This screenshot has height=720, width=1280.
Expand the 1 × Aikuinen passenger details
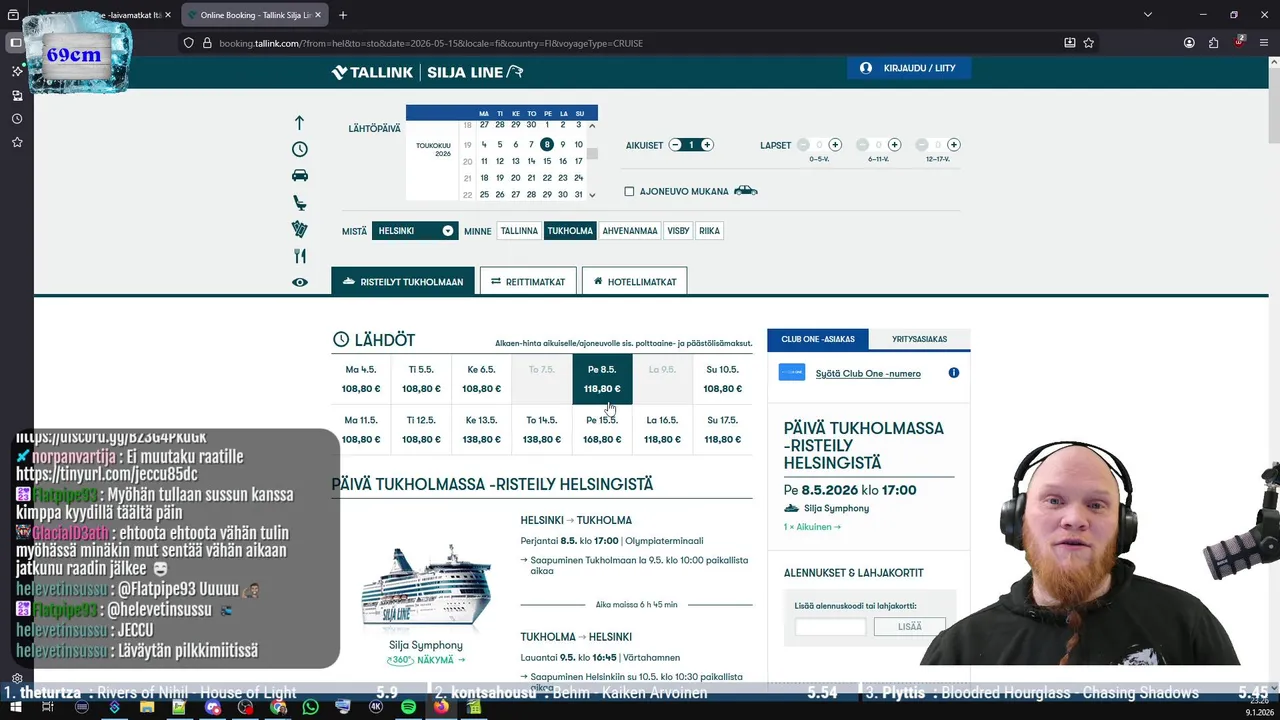pyautogui.click(x=812, y=527)
